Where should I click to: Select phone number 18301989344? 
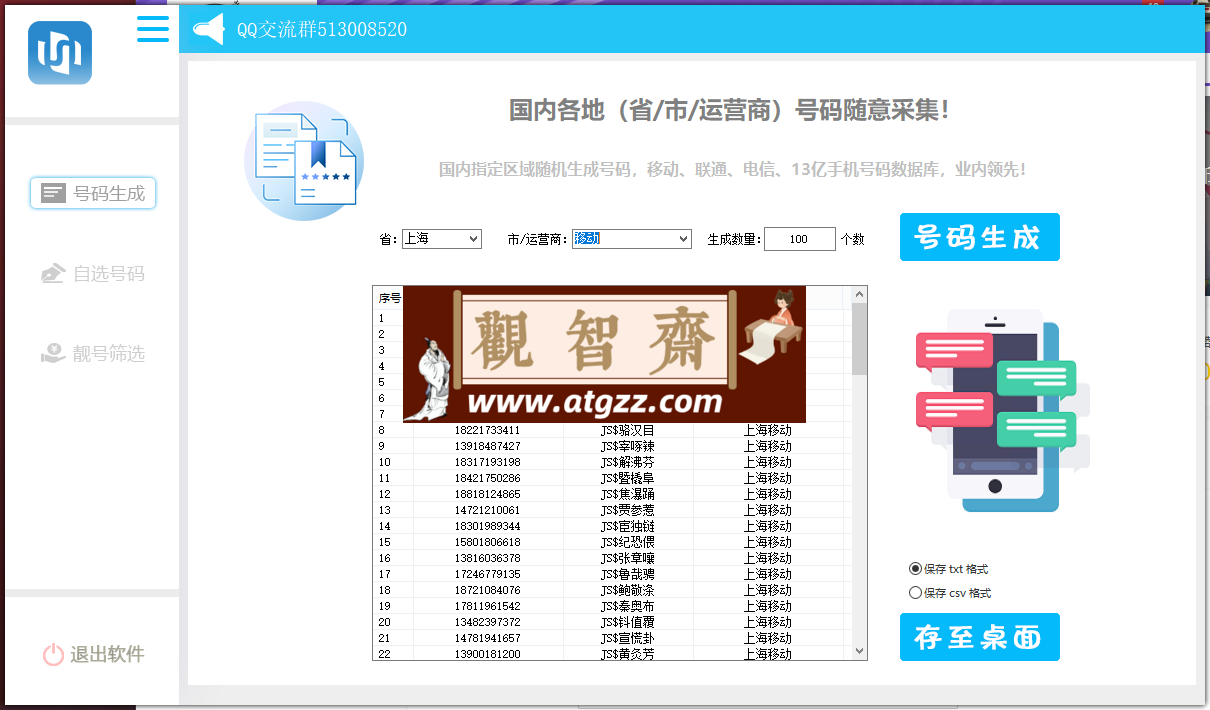(487, 526)
